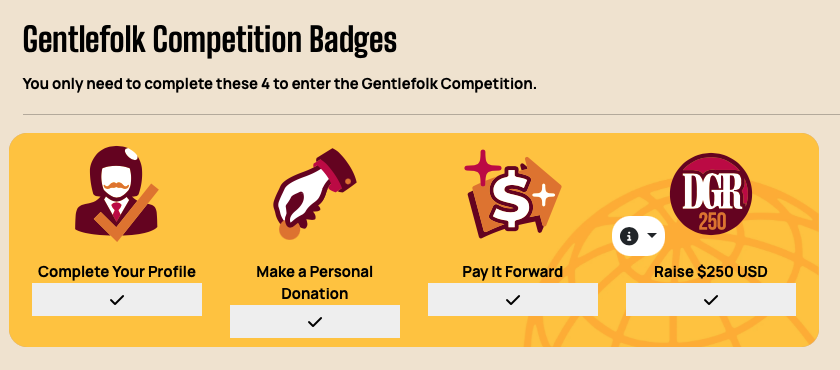
Task: Click the Pay It Forward label text
Action: pos(513,271)
